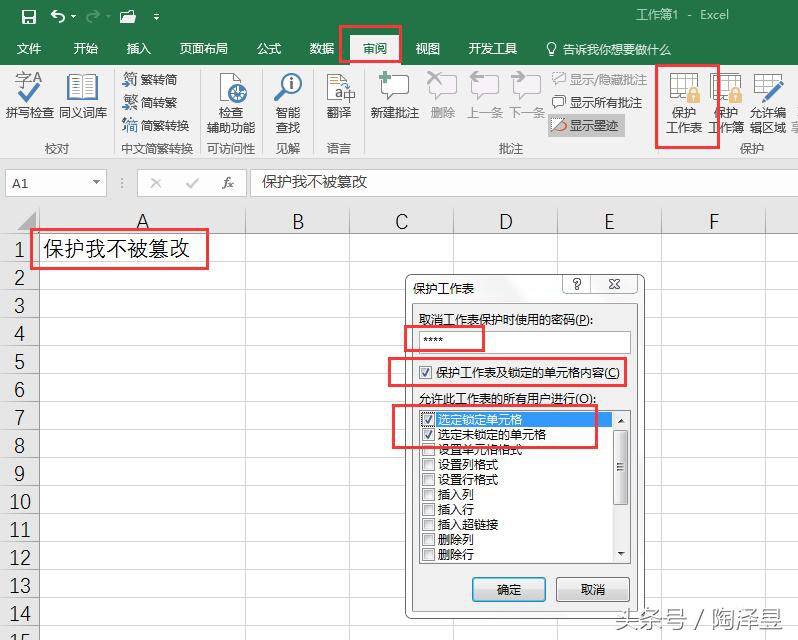Switch to the 页面布局 tab

tap(204, 49)
